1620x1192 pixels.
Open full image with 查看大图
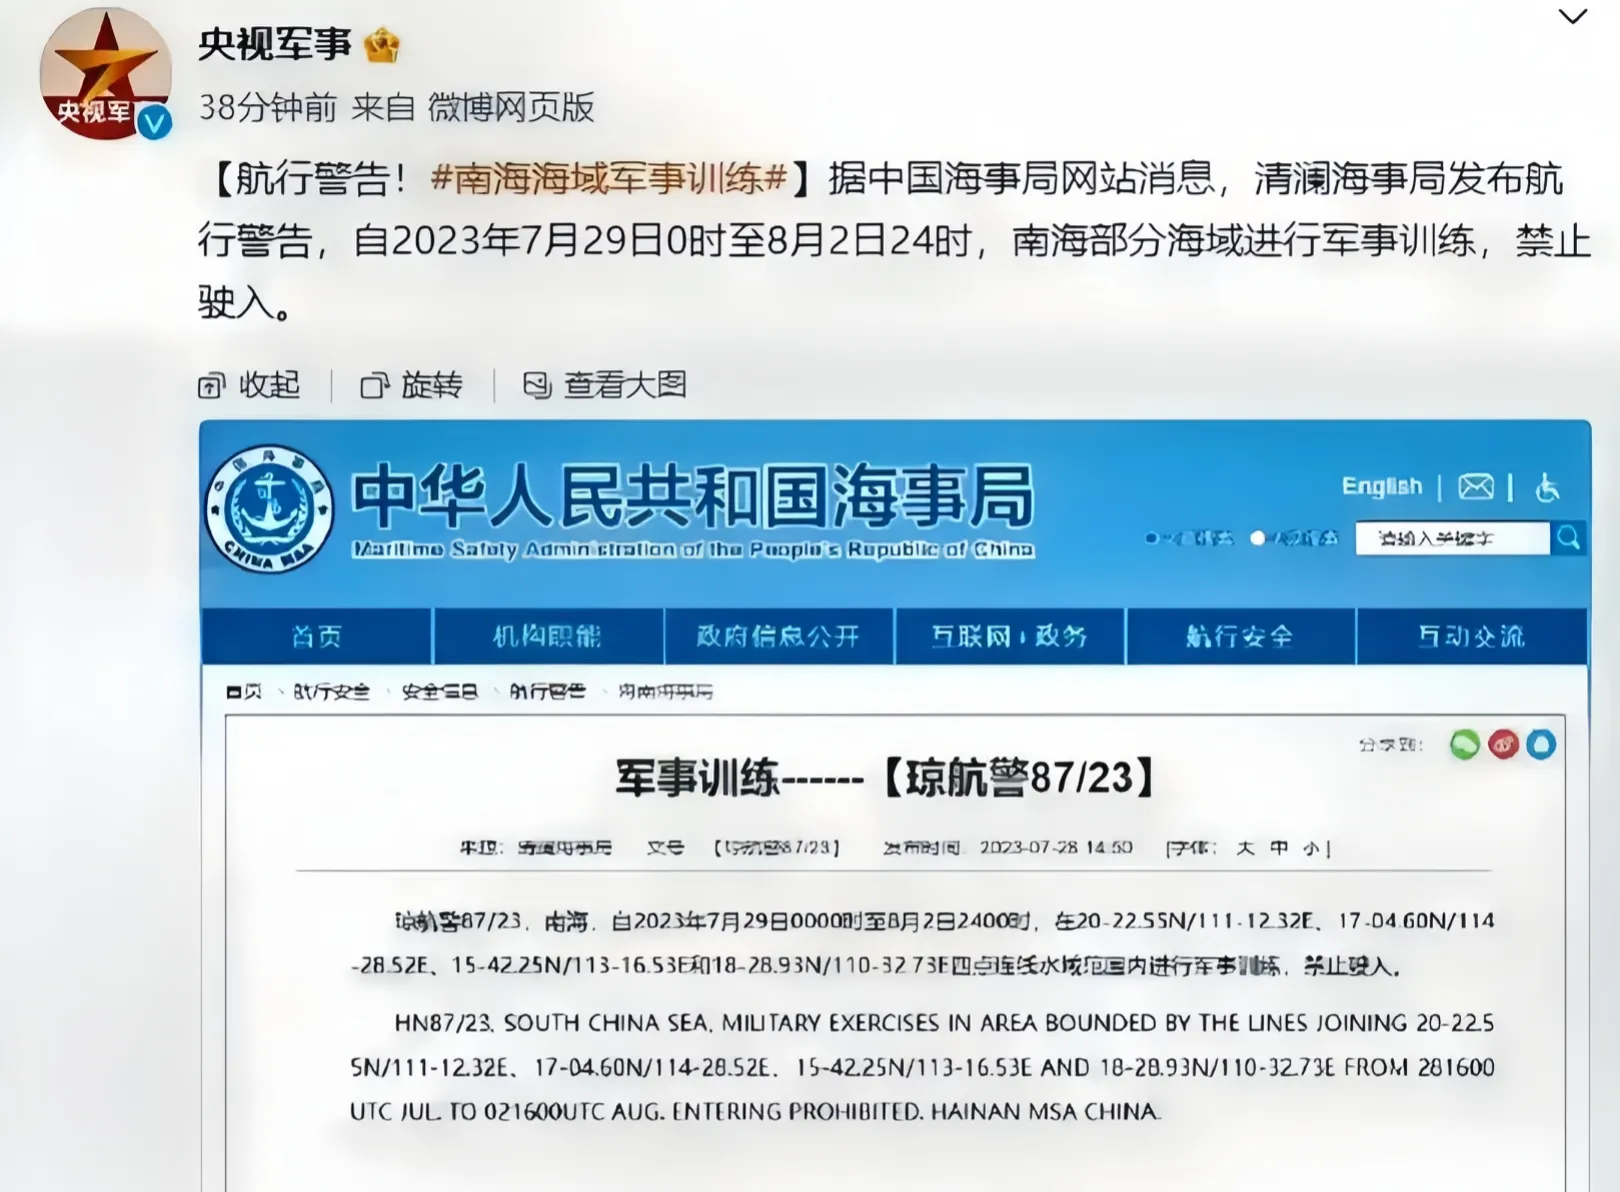[x=605, y=385]
